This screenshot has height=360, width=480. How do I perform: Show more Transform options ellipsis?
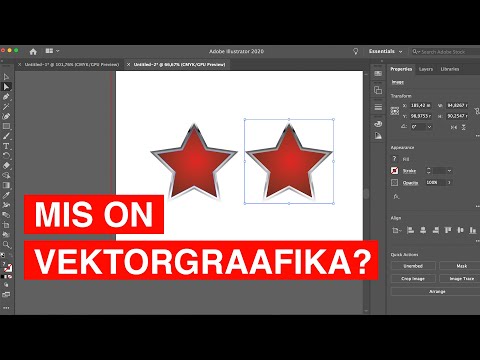click(478, 136)
